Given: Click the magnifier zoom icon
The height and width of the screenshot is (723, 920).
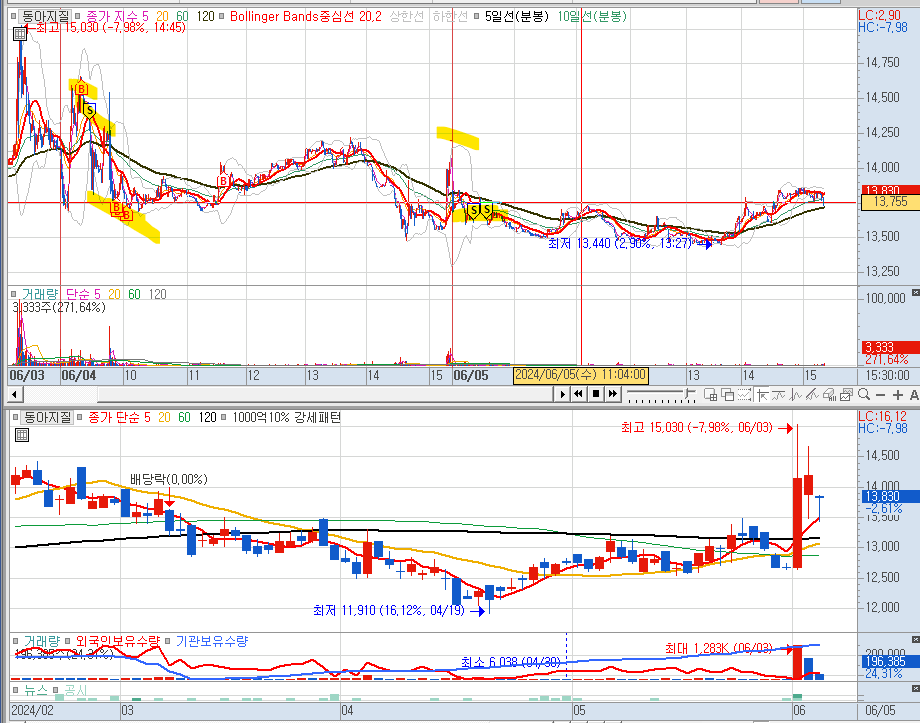Looking at the screenshot, I should point(864,394).
